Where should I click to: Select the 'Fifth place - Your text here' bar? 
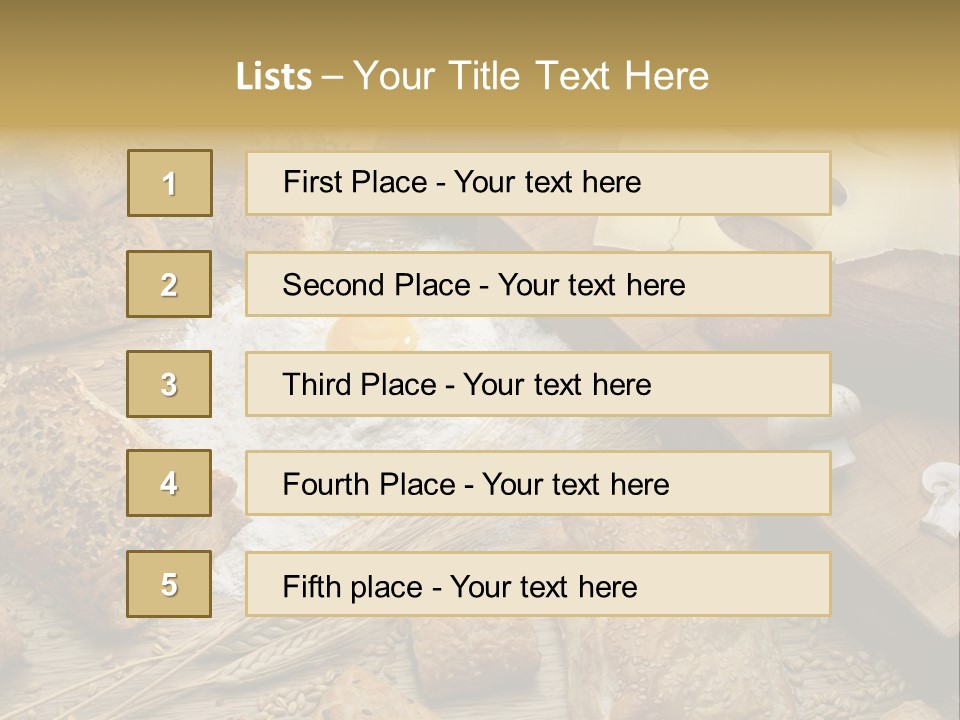pos(538,584)
